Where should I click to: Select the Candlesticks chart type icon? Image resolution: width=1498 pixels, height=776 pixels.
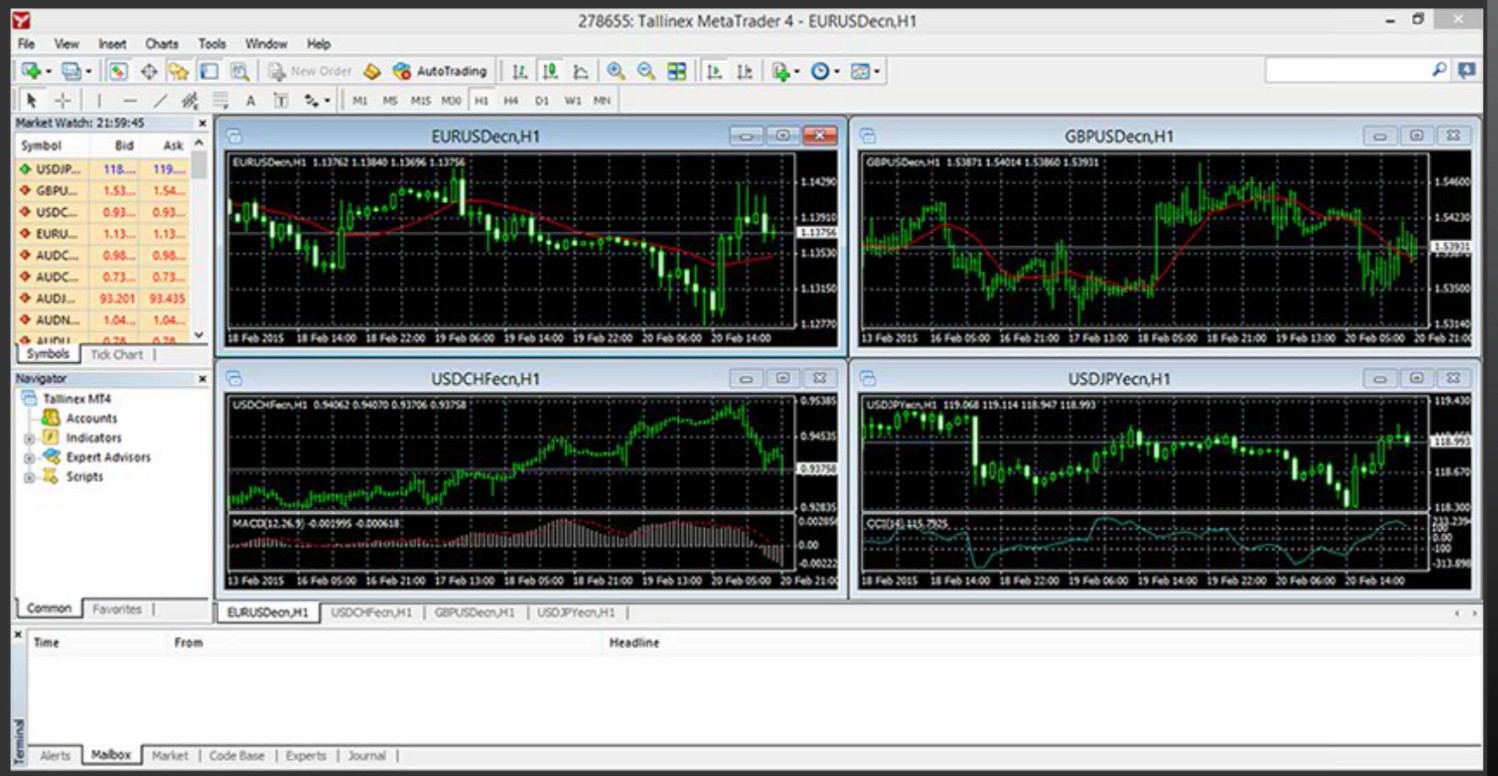[x=550, y=71]
